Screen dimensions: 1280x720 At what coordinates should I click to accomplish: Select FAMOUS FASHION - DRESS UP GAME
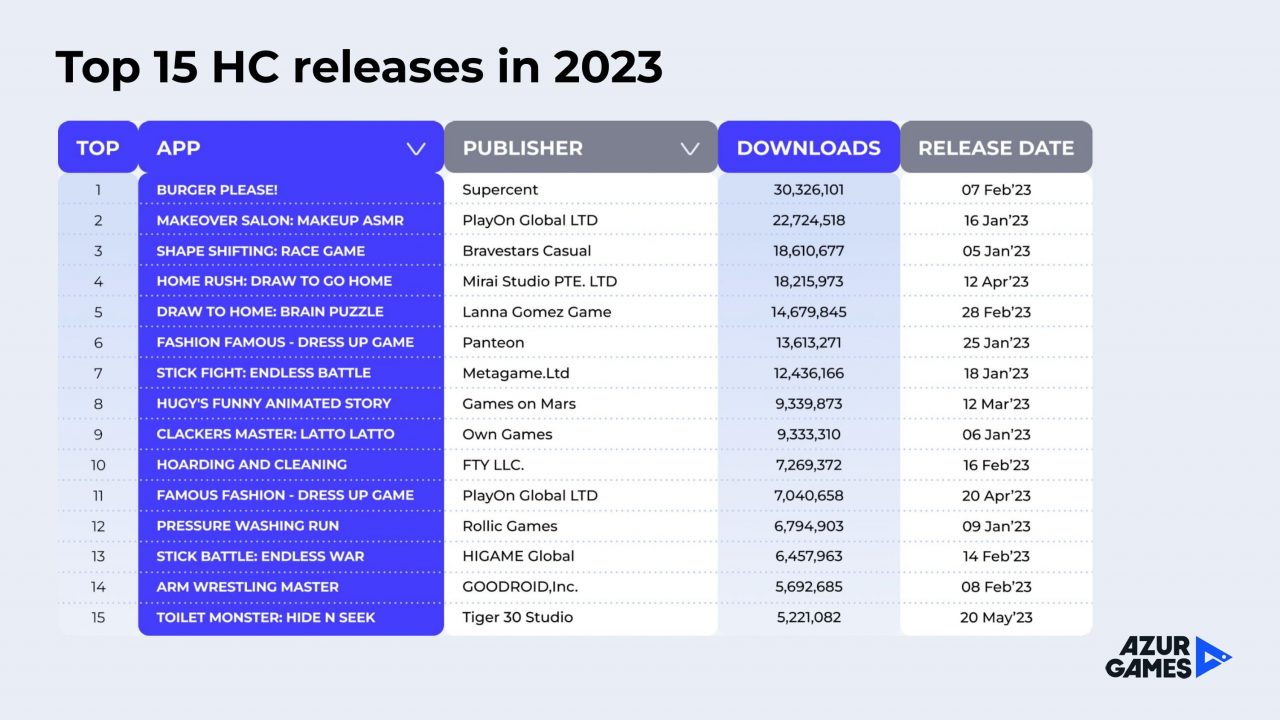[x=285, y=495]
